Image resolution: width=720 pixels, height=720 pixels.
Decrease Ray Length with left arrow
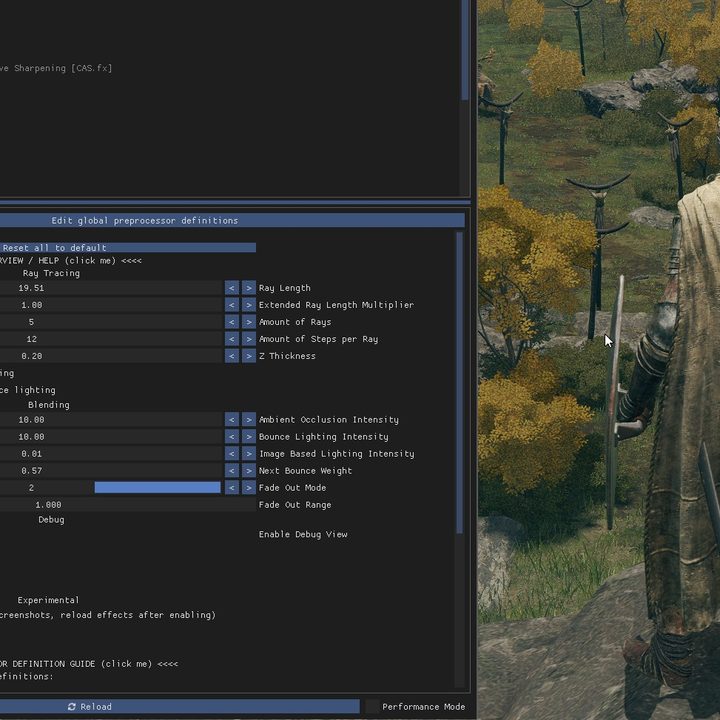click(x=232, y=288)
